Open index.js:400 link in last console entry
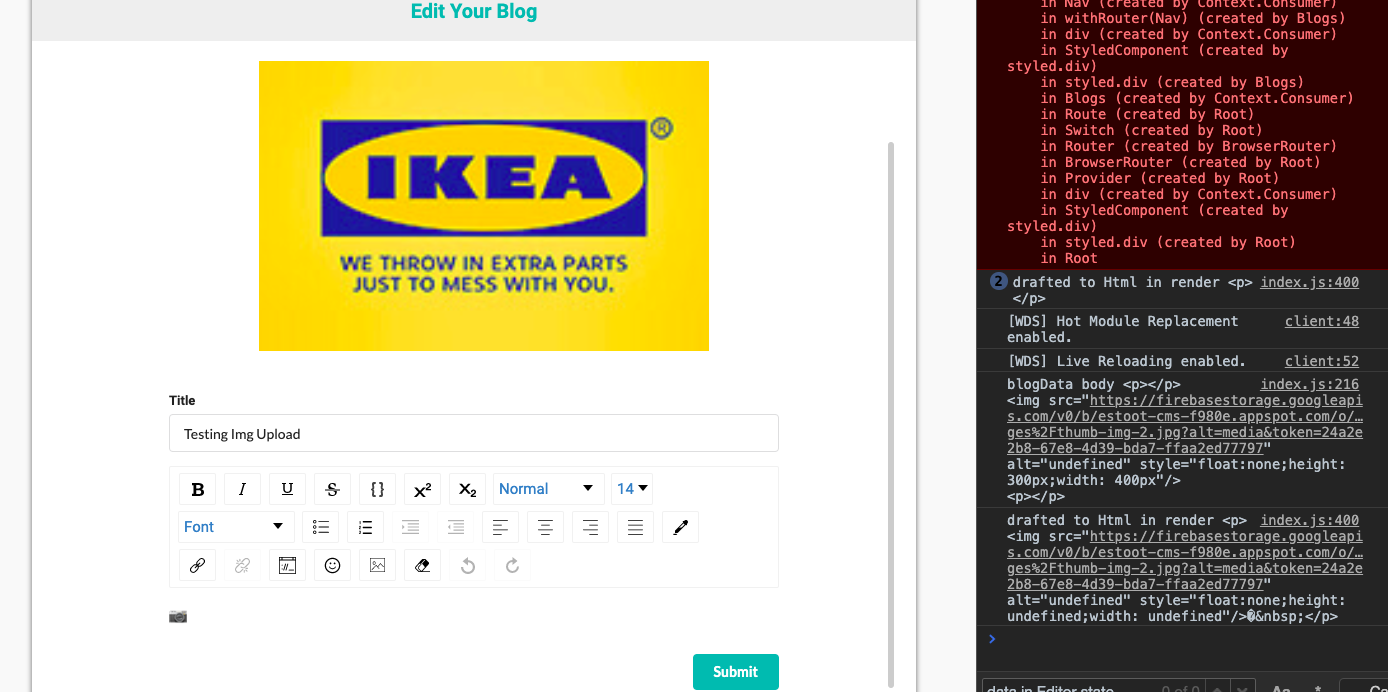 1309,520
